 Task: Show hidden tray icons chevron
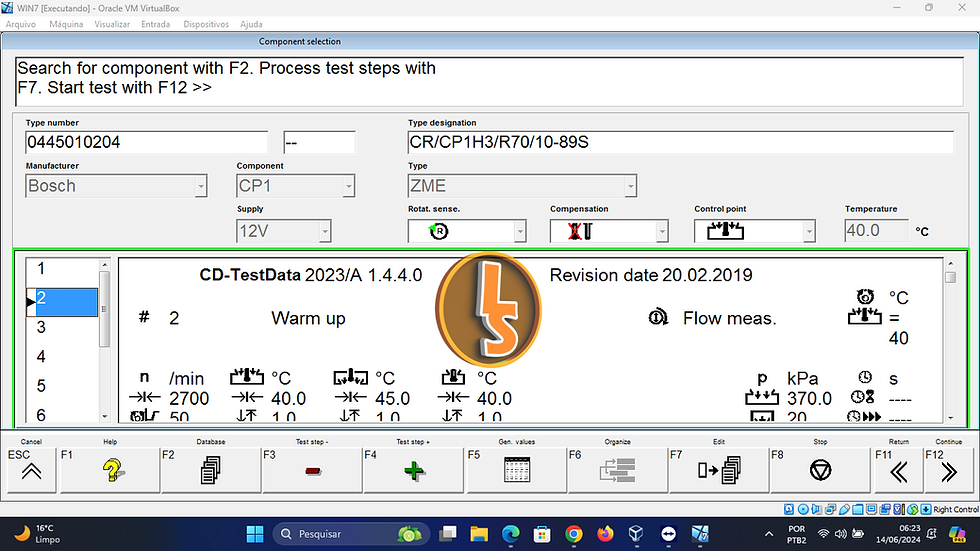(769, 534)
